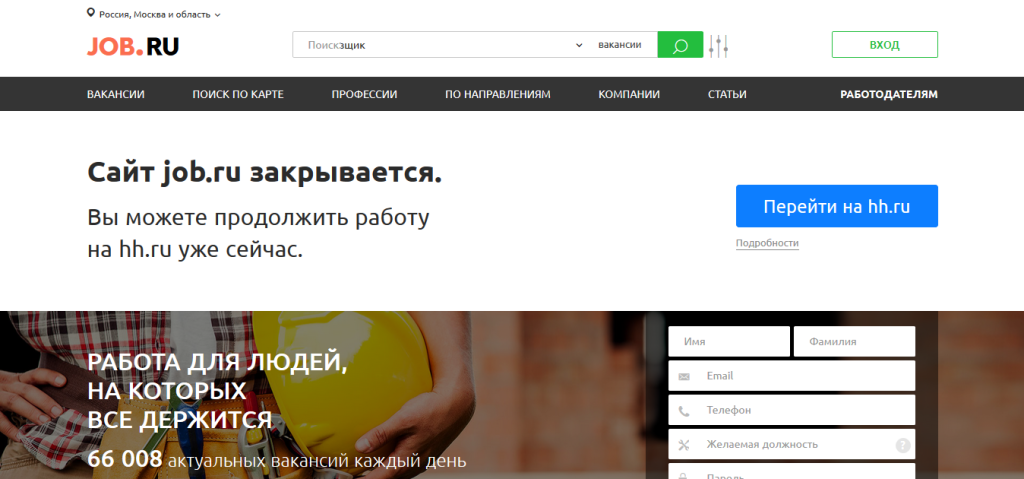This screenshot has height=479, width=1024.
Task: Select ПО НАПРАВЛЕНИЯМ in navigation
Action: (x=498, y=94)
